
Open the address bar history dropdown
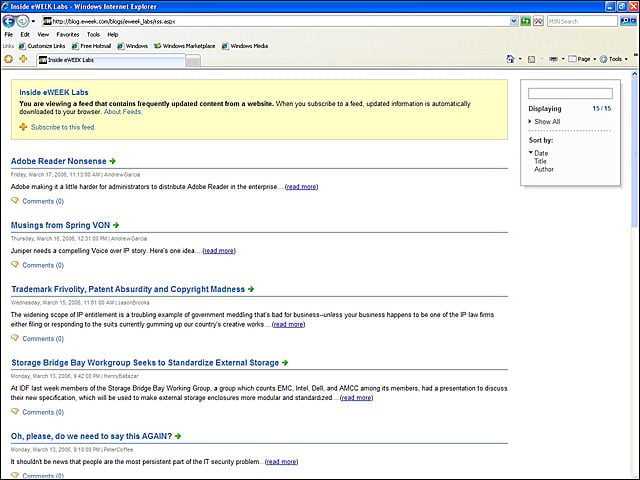point(514,21)
